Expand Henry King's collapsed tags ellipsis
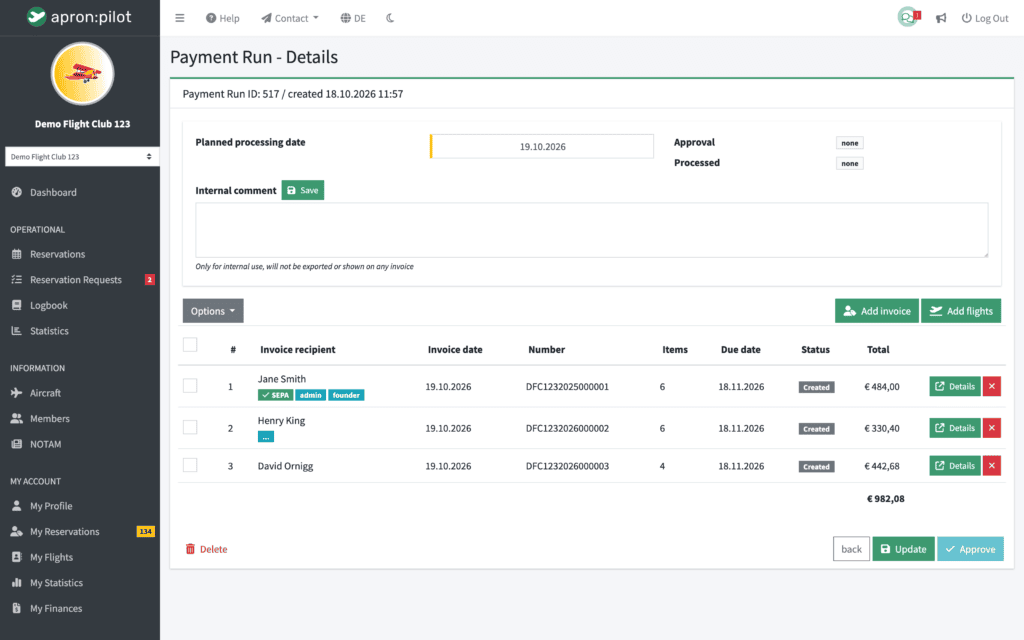 pos(266,437)
